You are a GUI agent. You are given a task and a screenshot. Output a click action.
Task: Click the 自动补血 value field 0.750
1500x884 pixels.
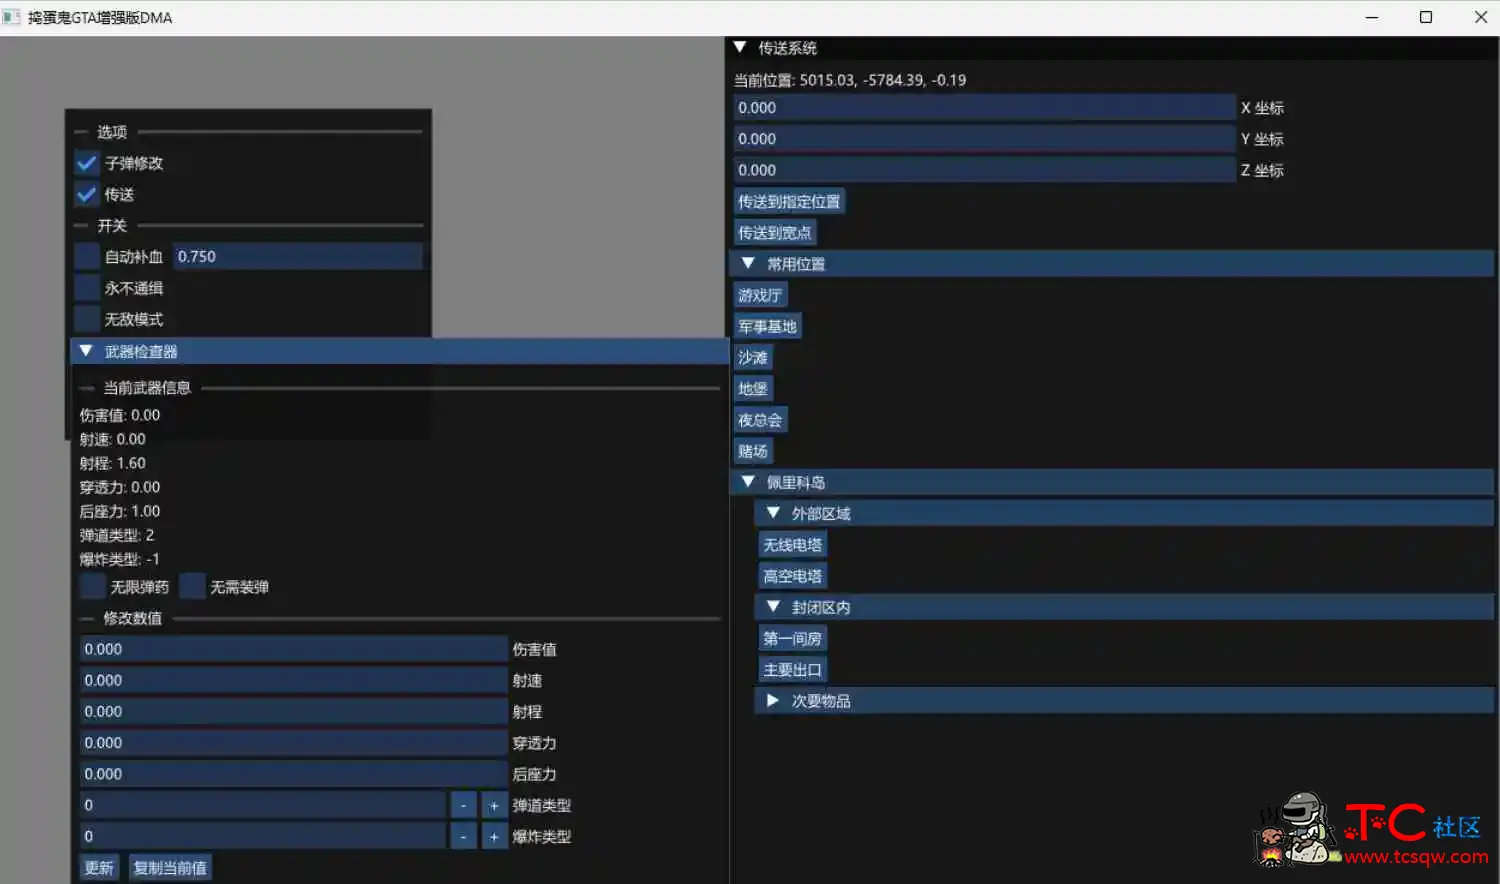click(298, 257)
